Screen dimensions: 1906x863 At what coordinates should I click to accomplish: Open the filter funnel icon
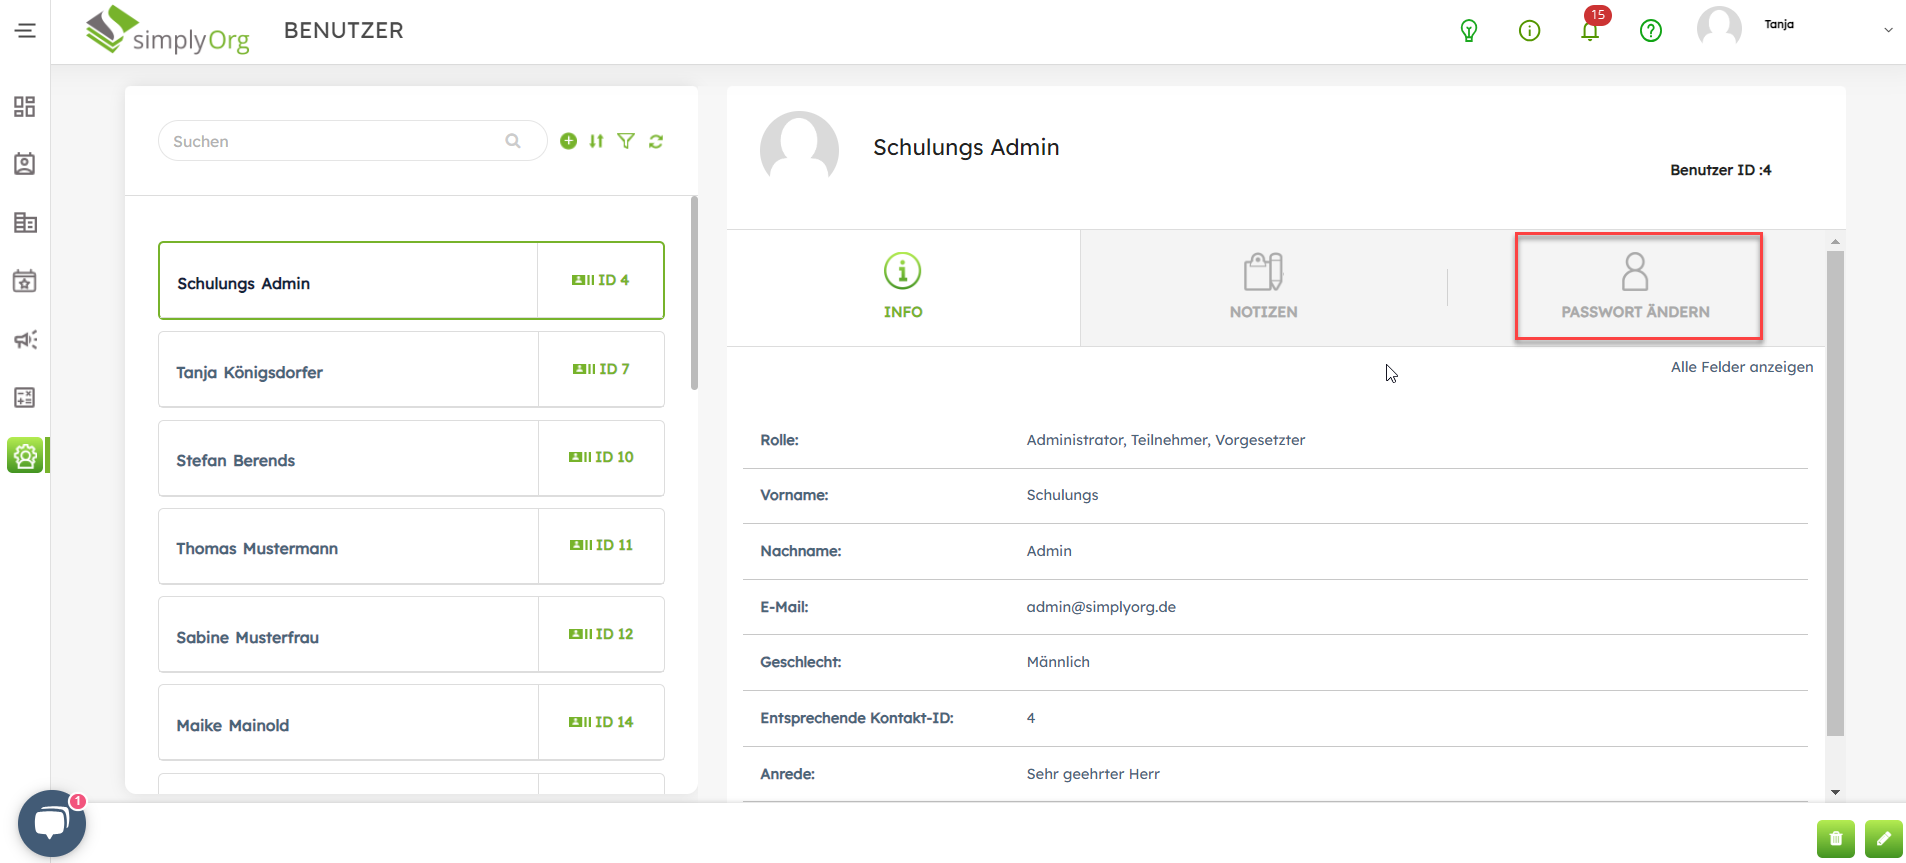pyautogui.click(x=626, y=141)
